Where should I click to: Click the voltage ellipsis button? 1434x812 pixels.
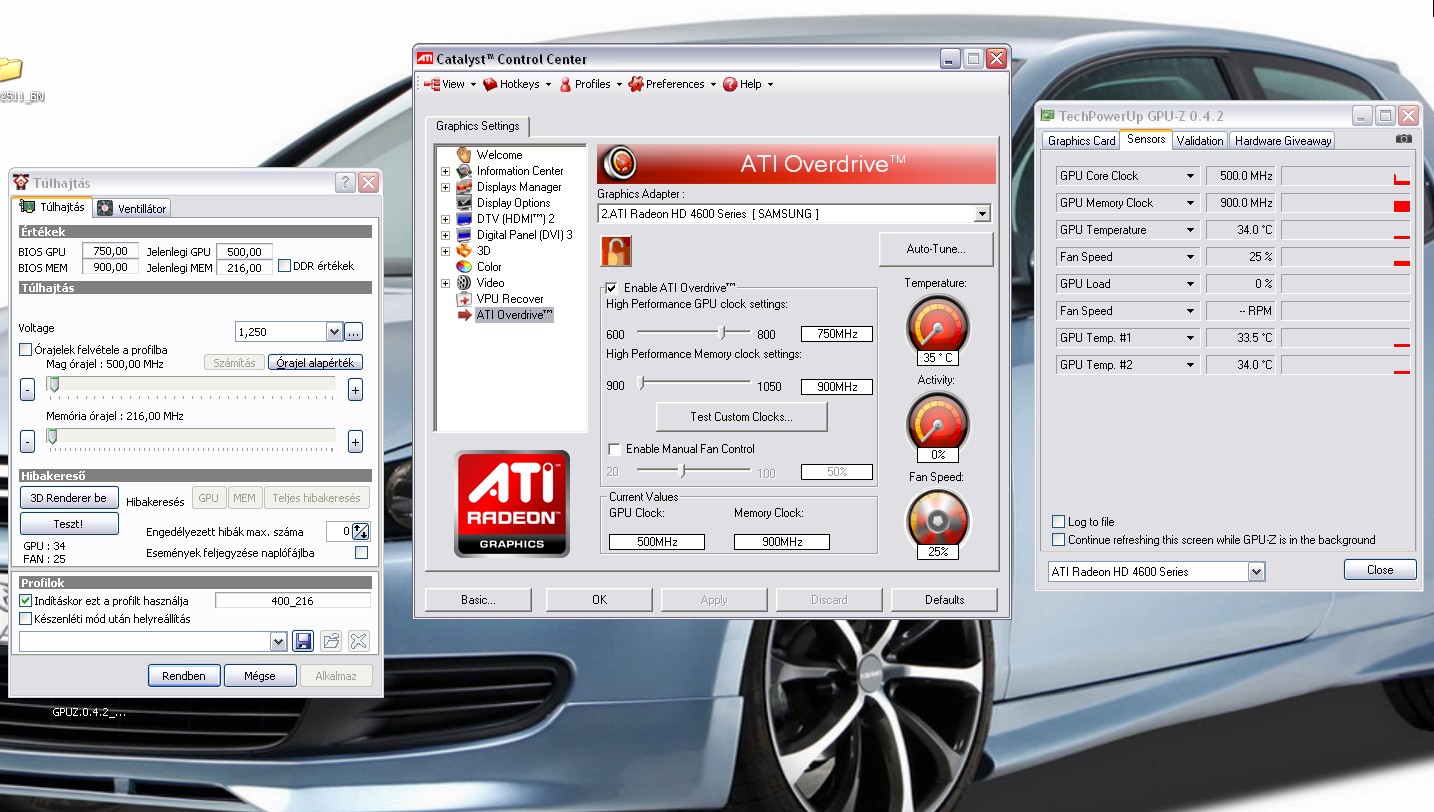click(x=355, y=332)
